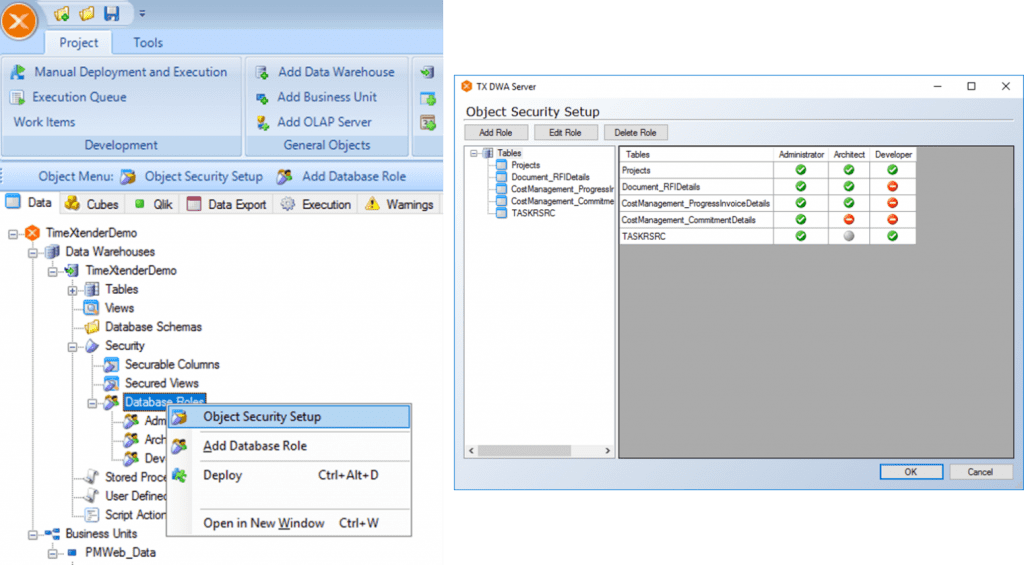
Task: Click the Script Actions icon in tree
Action: [x=91, y=515]
